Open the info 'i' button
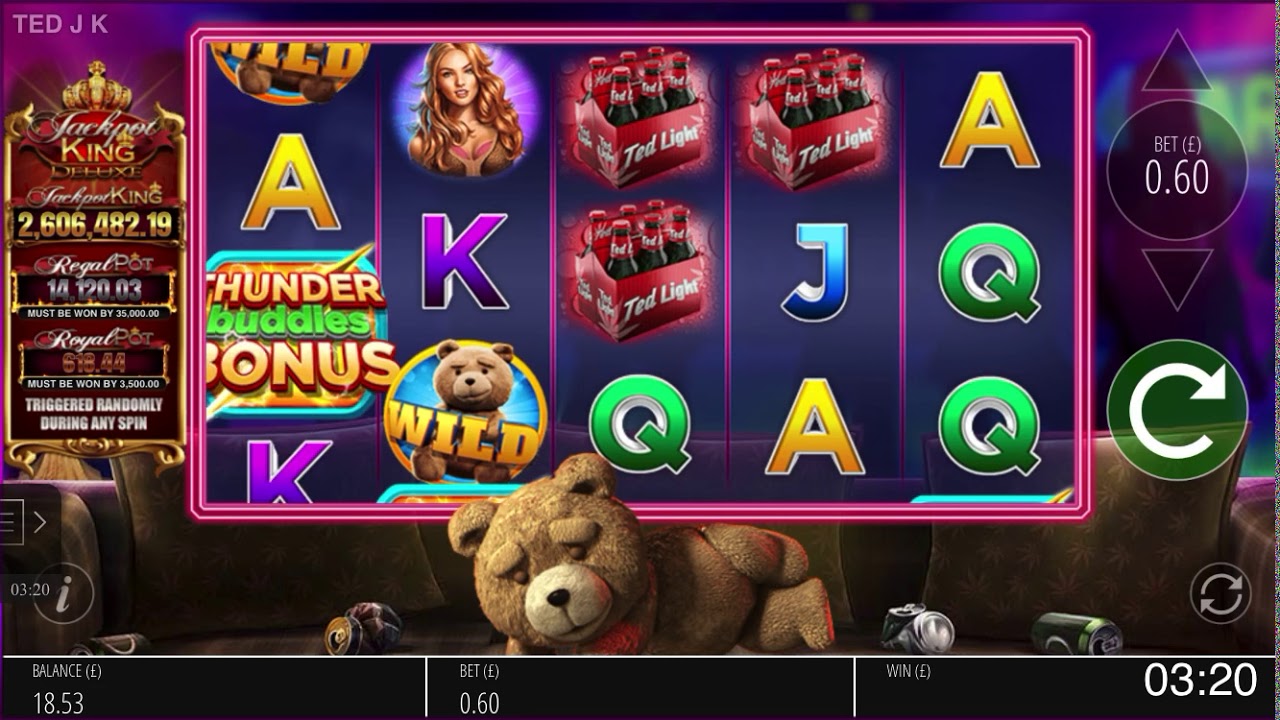Image resolution: width=1280 pixels, height=720 pixels. 64,595
